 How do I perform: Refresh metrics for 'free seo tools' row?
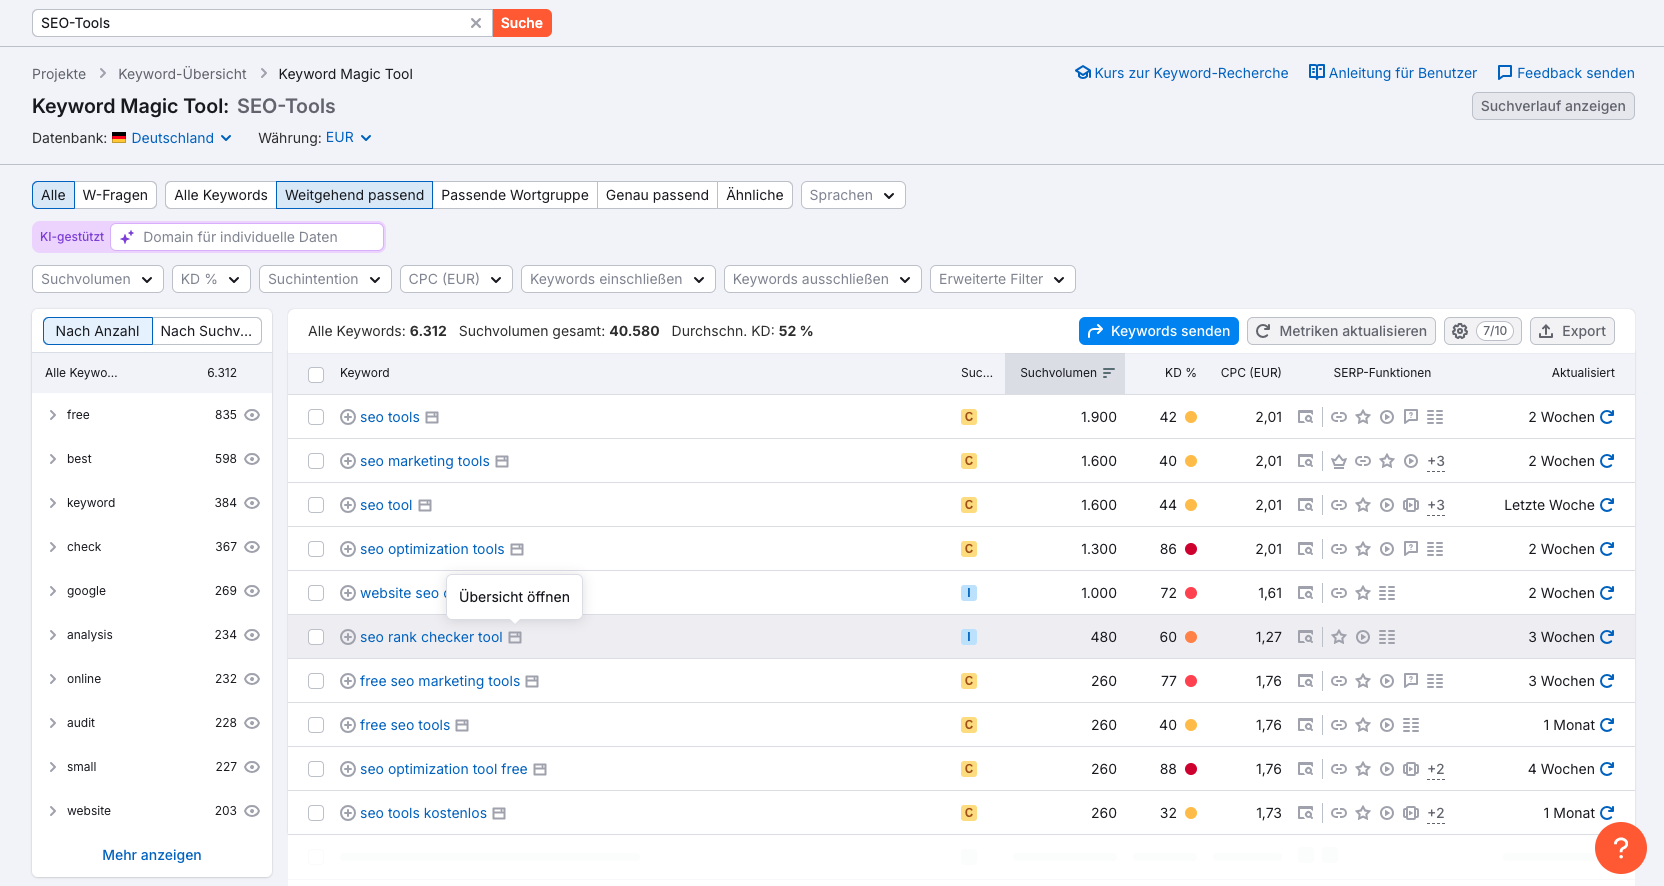(x=1607, y=725)
